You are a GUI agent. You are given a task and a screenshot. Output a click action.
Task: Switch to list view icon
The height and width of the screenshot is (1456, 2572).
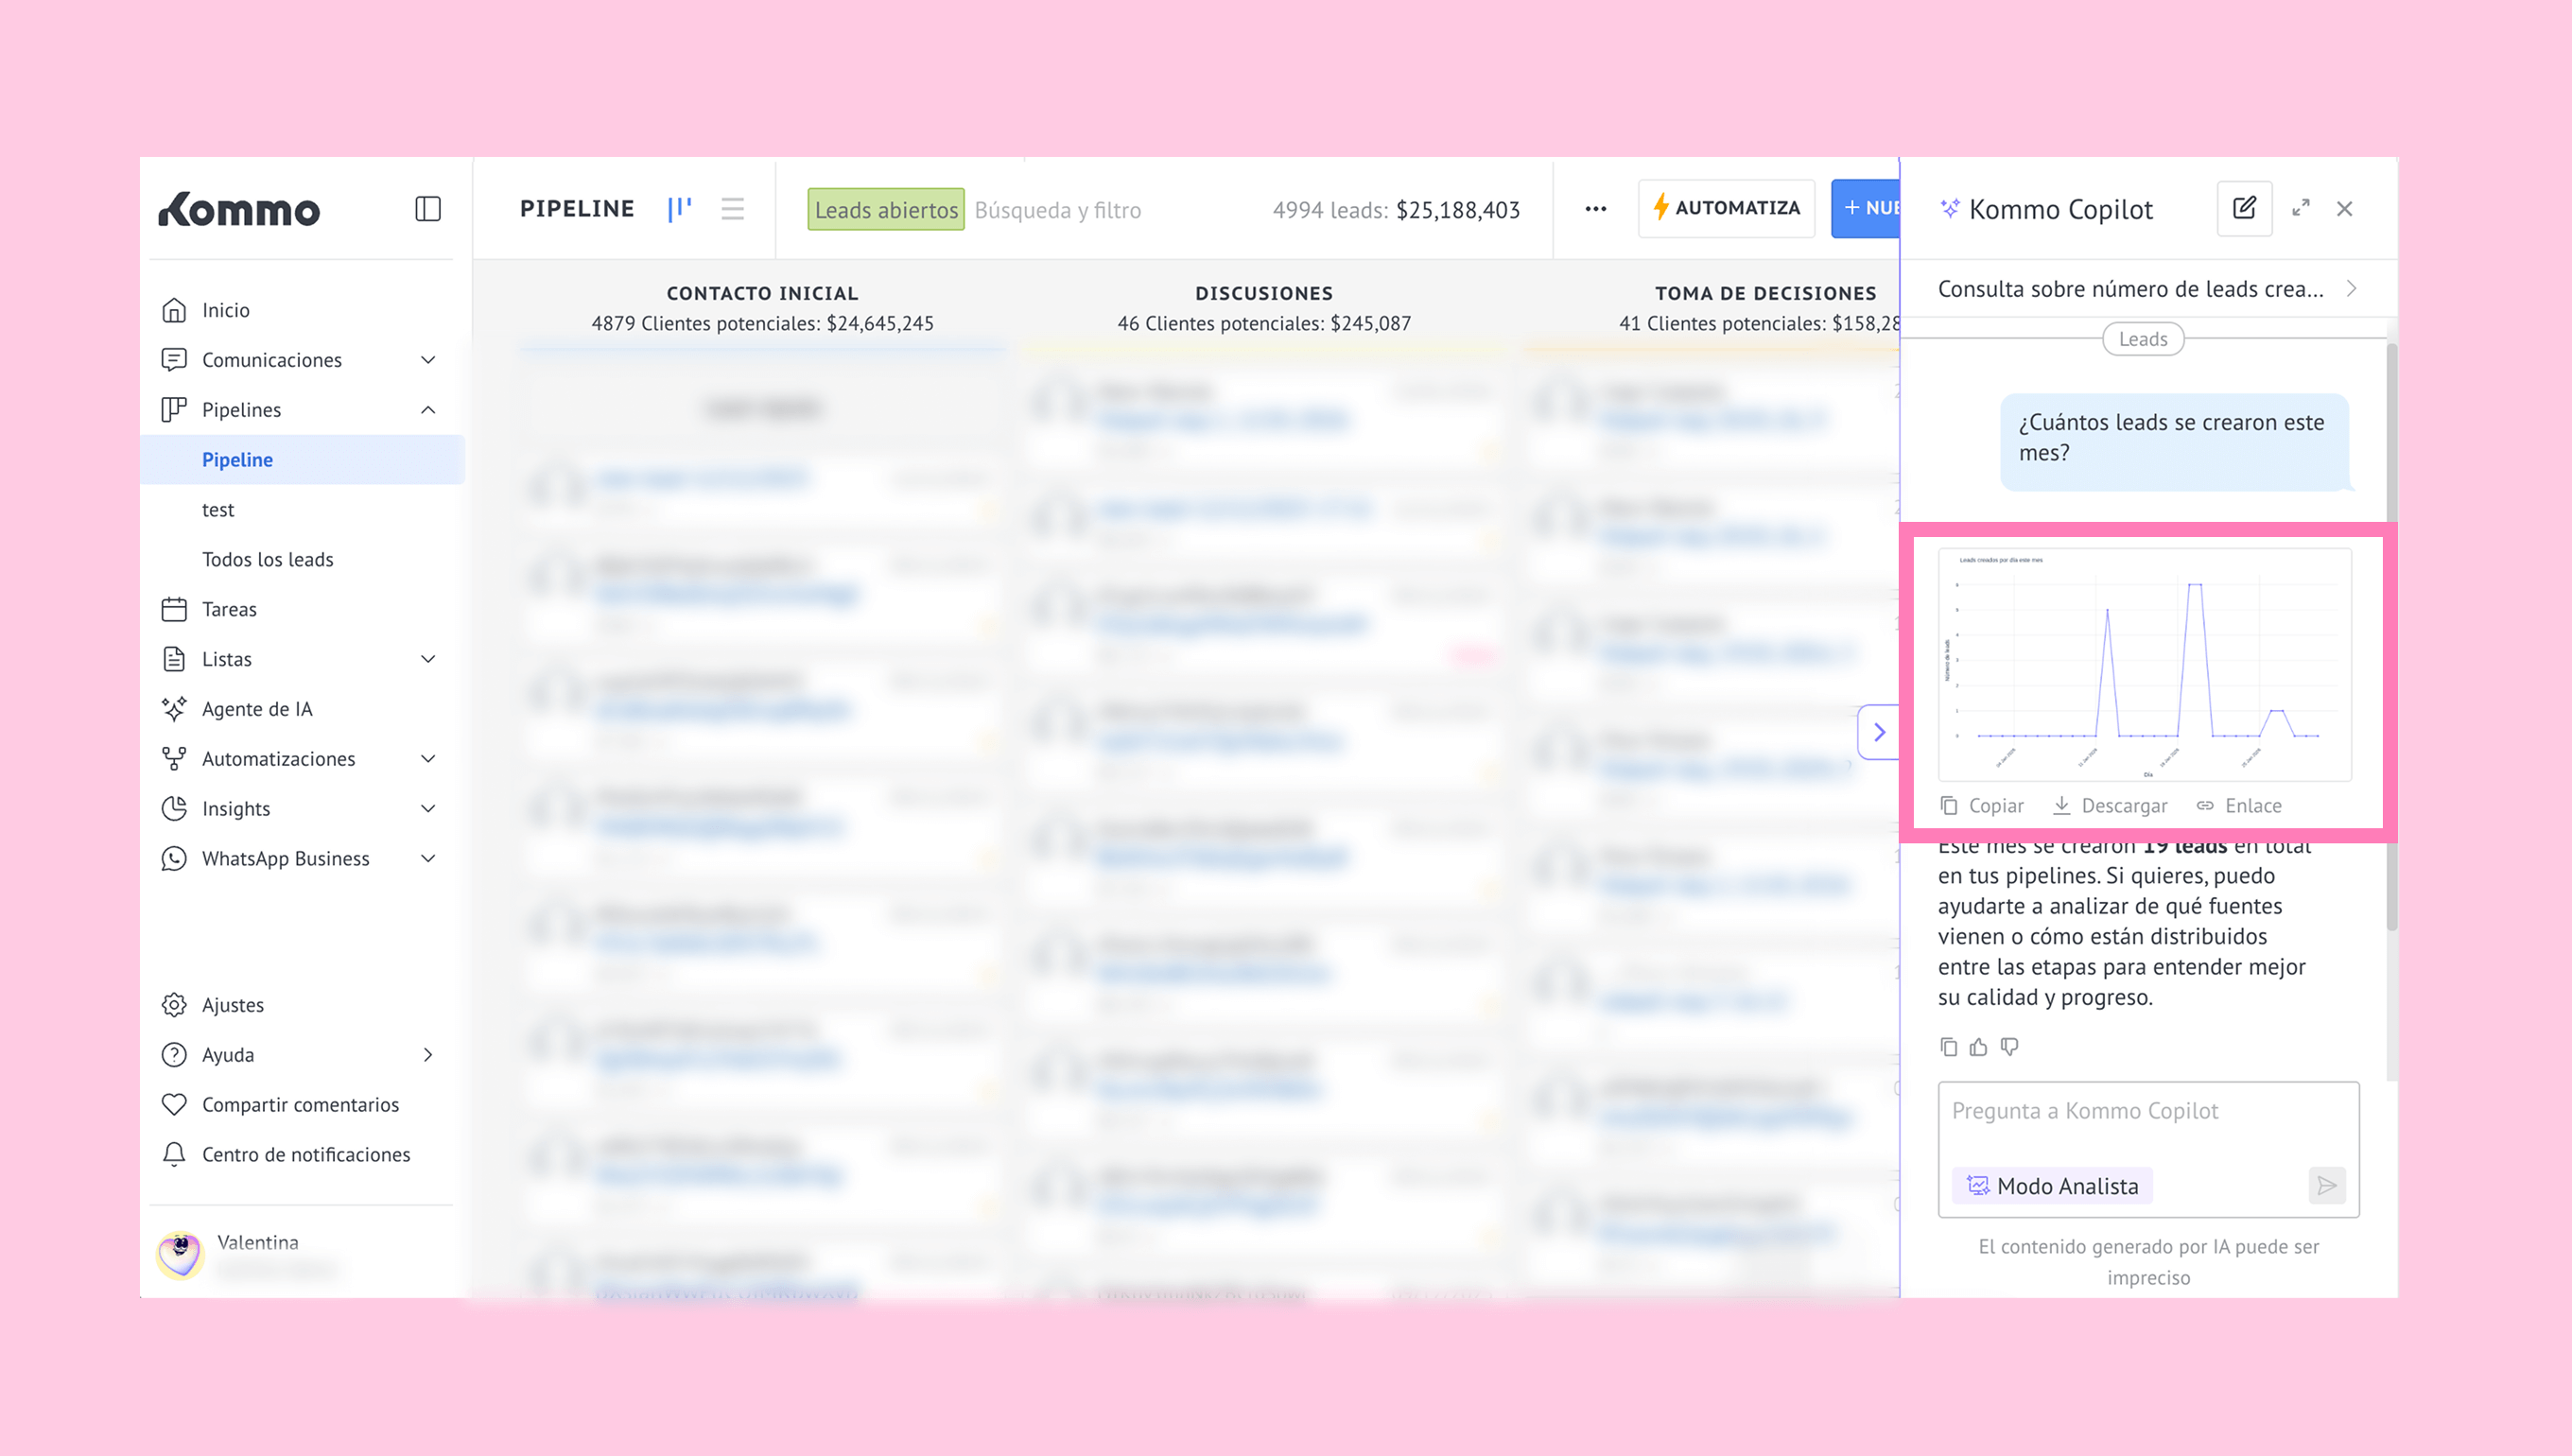pos(732,208)
